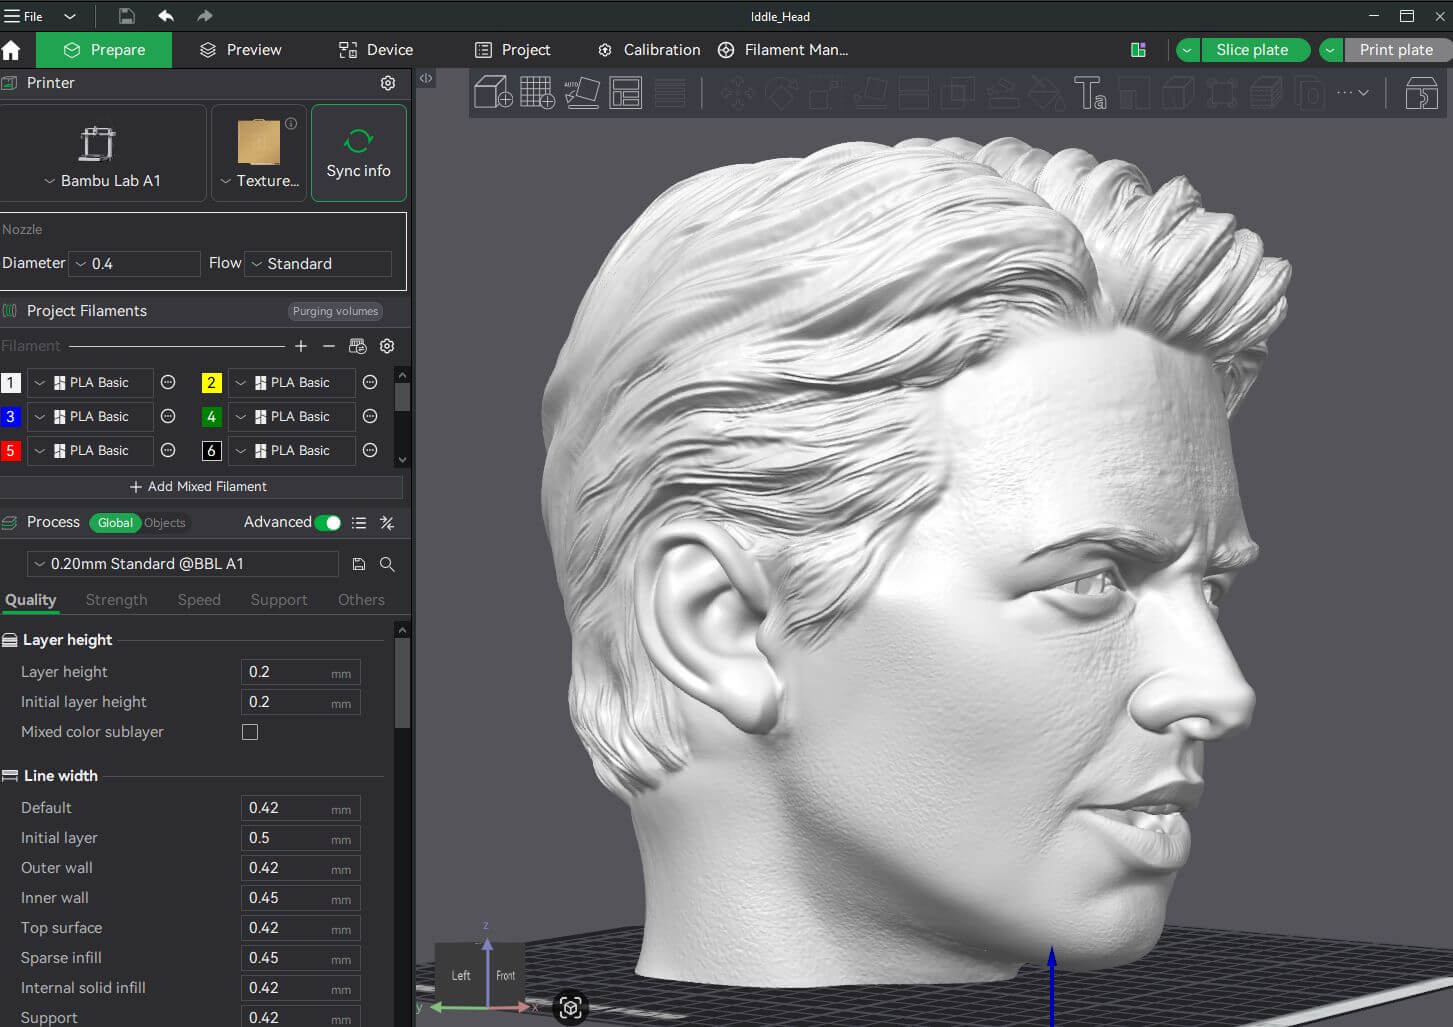Open the Bambu Lab A1 printer selector
Image resolution: width=1453 pixels, height=1027 pixels.
click(102, 154)
